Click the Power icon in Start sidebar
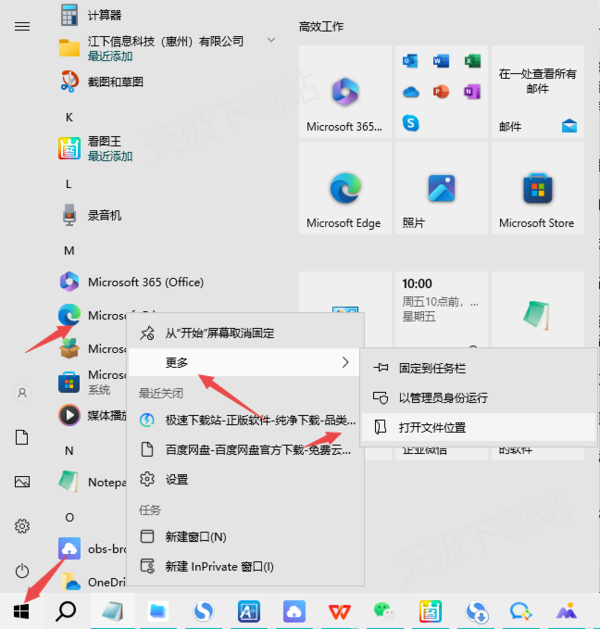Image resolution: width=600 pixels, height=629 pixels. [x=22, y=571]
